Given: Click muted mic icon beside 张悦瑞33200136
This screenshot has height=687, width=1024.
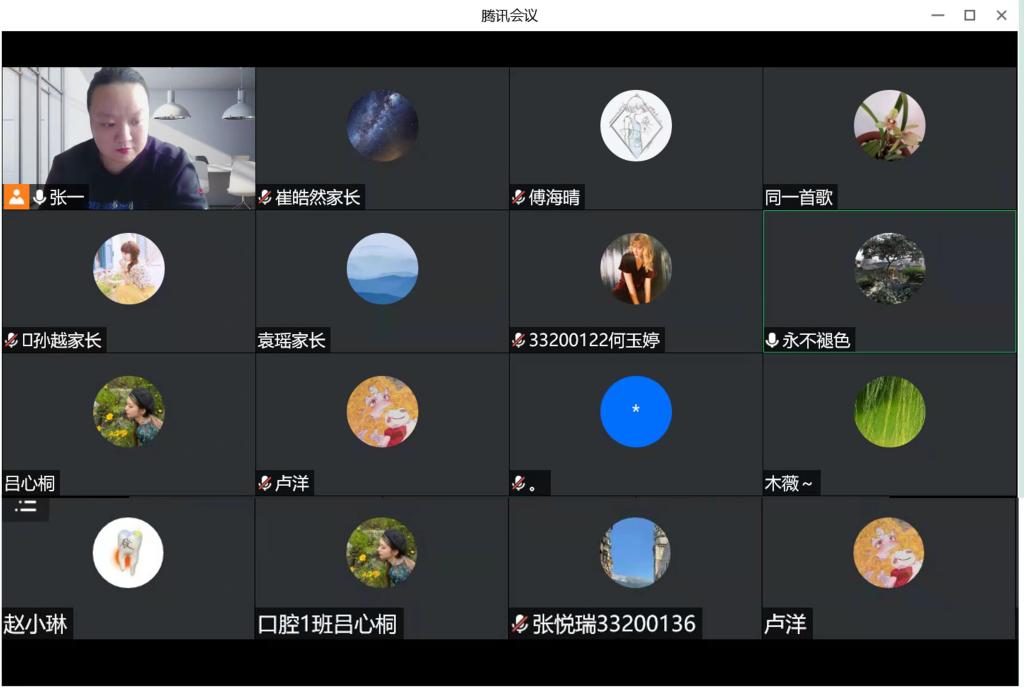Looking at the screenshot, I should (520, 624).
